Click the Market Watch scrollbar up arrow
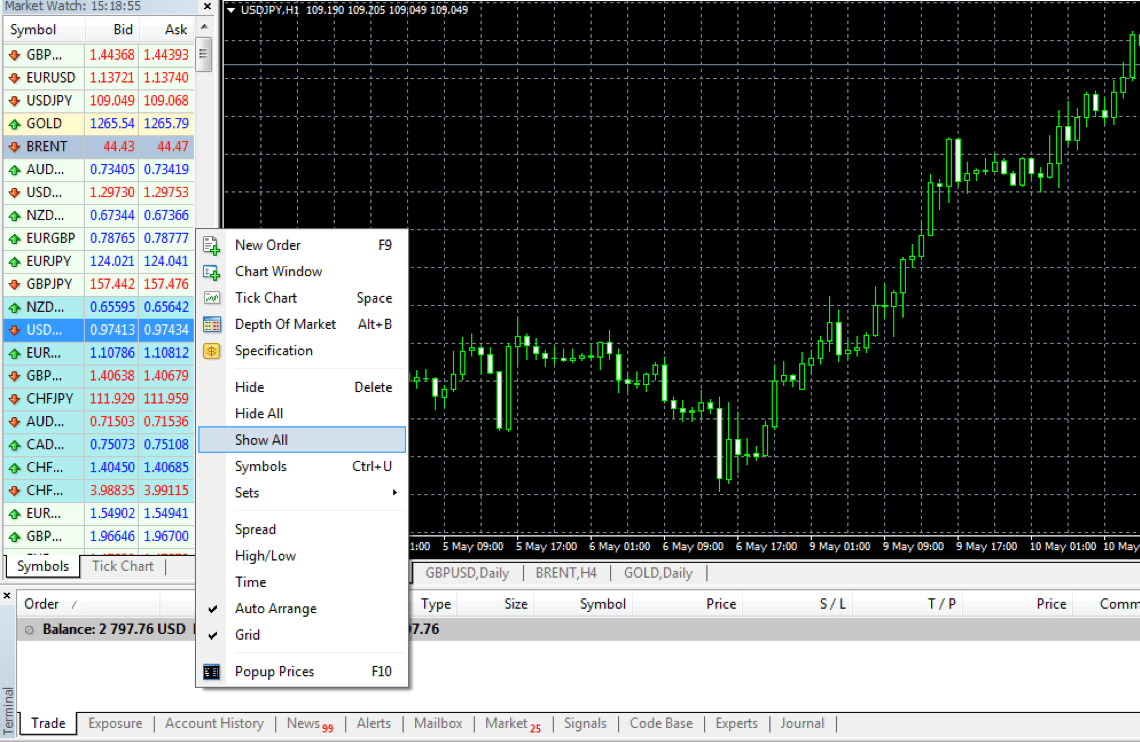The image size is (1140, 742). [x=204, y=27]
